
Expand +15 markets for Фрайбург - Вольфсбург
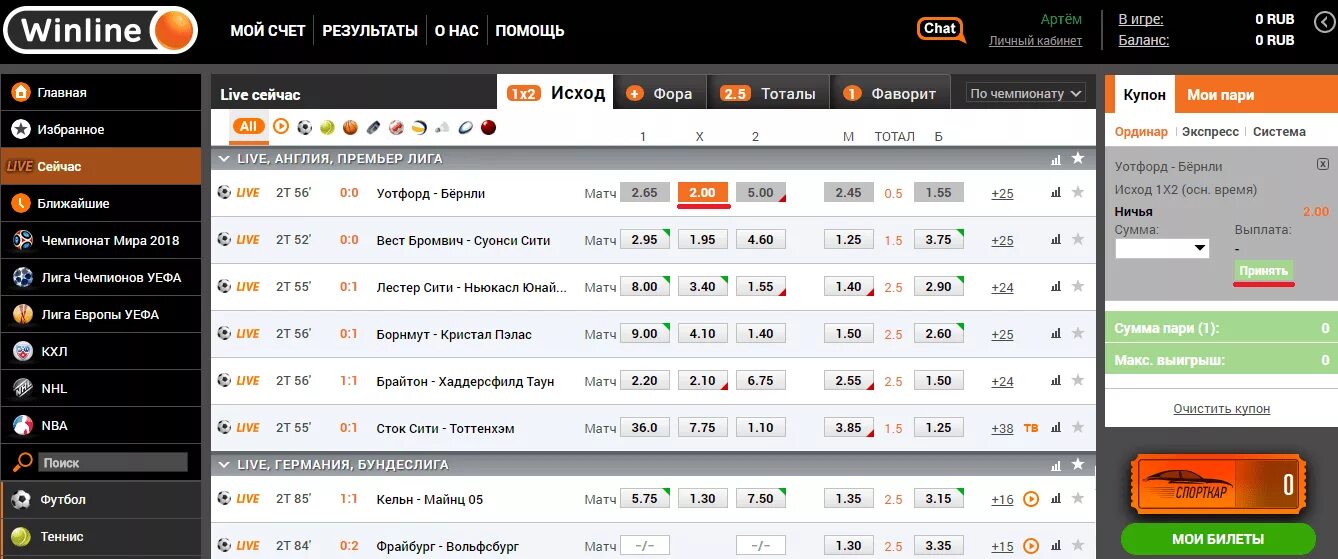1002,547
